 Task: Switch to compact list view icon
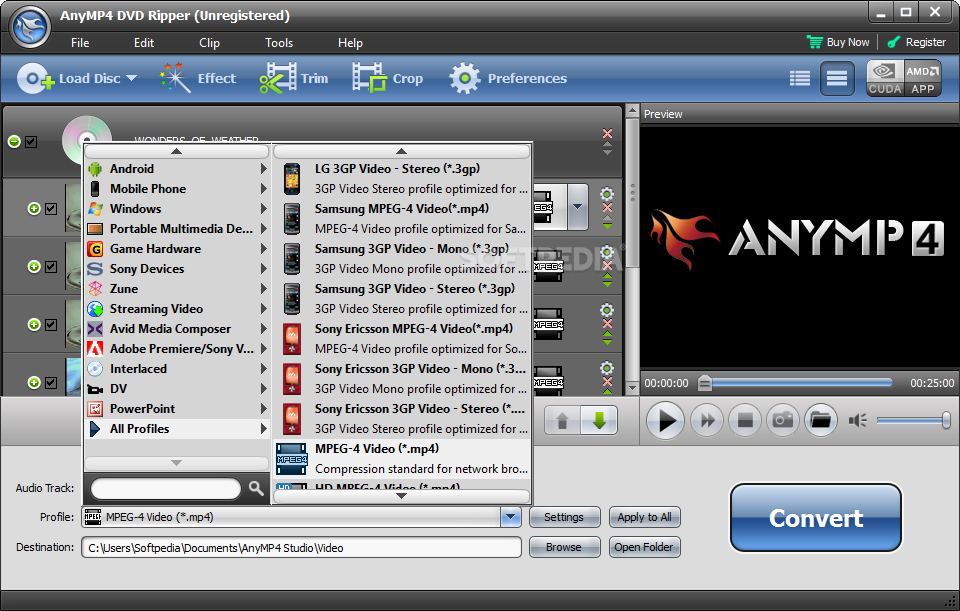837,78
